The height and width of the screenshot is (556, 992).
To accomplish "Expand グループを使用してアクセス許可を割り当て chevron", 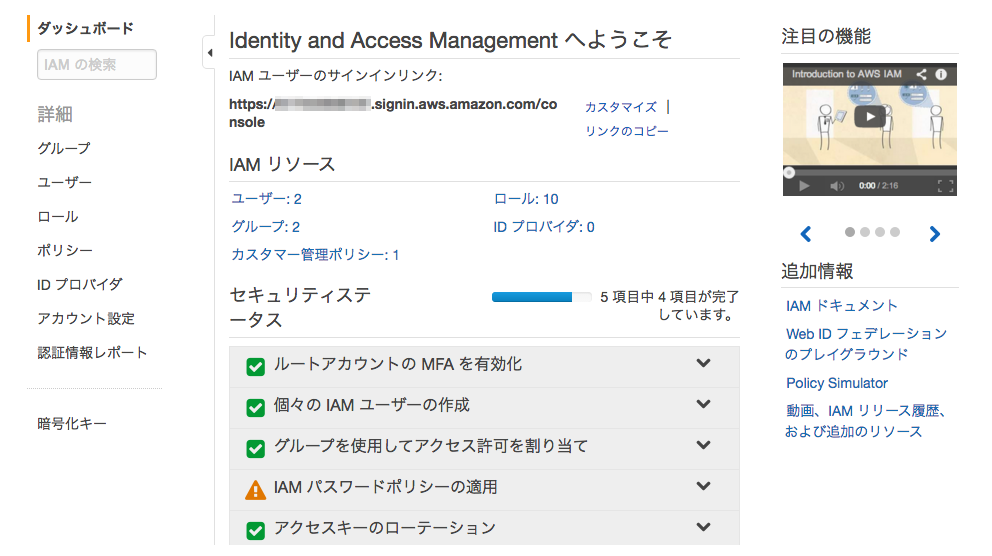I will coord(703,446).
